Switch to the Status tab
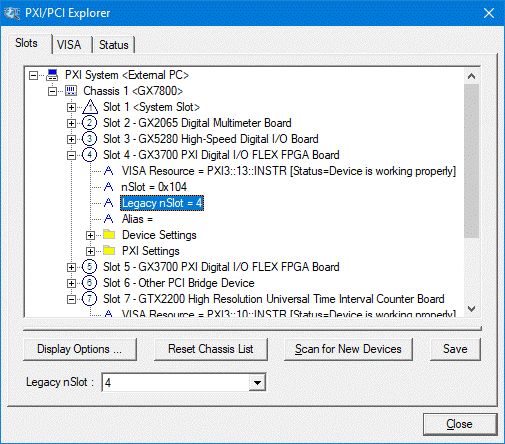Viewport: 505px width, 444px height. [114, 45]
